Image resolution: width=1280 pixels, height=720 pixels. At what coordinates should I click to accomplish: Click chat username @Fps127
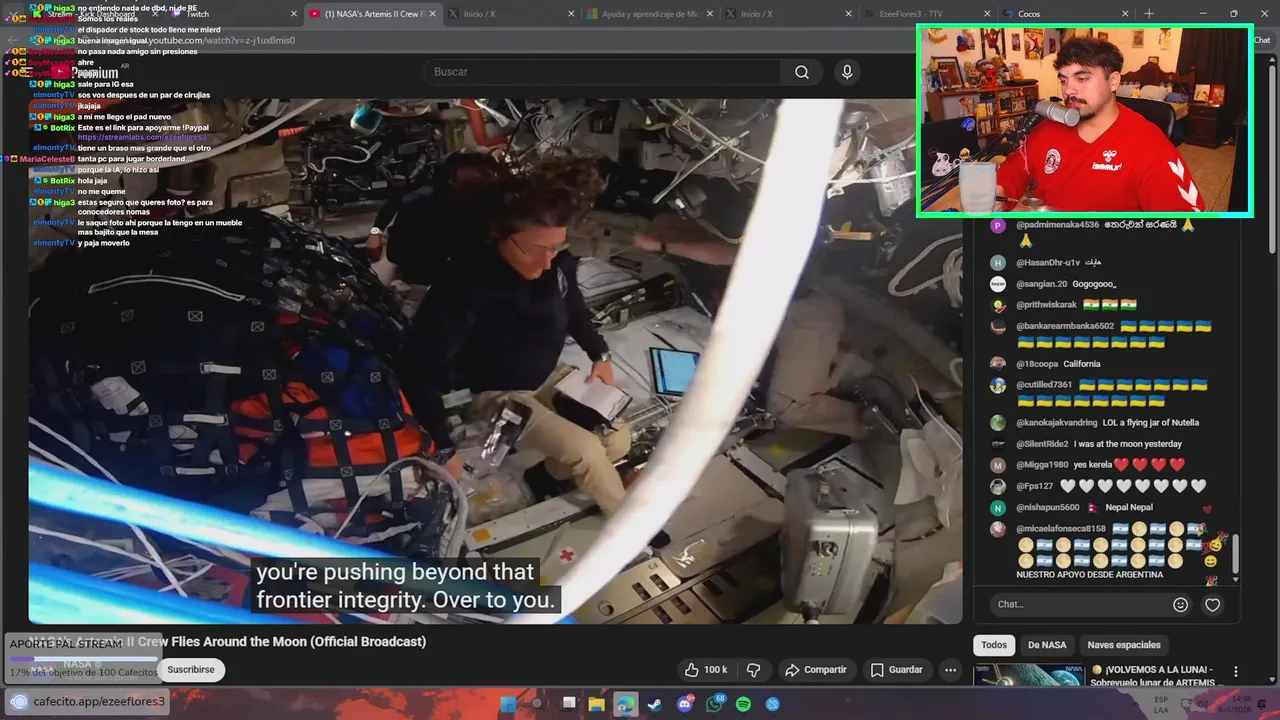tap(1035, 486)
